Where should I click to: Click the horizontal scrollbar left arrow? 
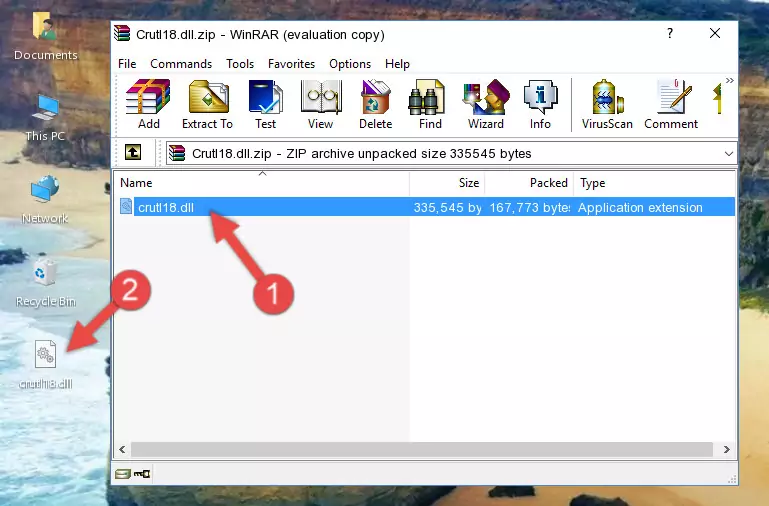point(123,450)
